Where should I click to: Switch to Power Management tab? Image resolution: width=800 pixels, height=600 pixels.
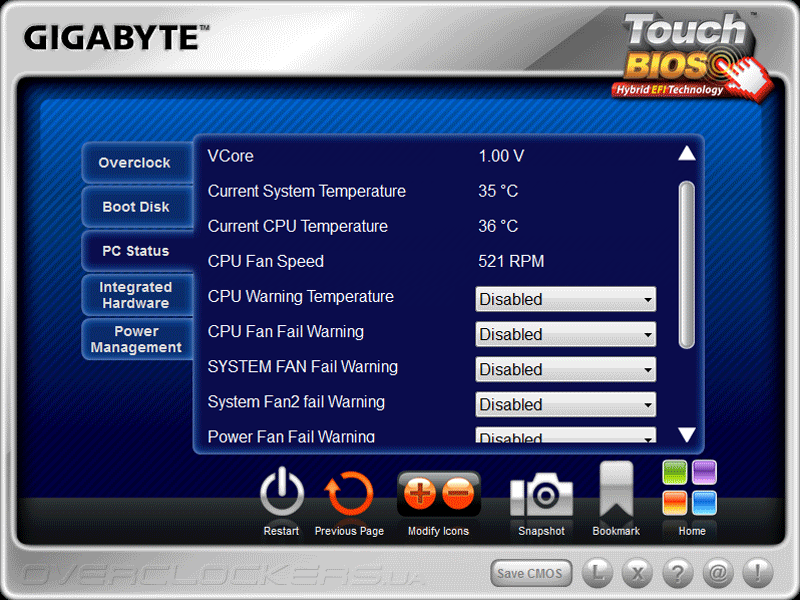pos(136,339)
